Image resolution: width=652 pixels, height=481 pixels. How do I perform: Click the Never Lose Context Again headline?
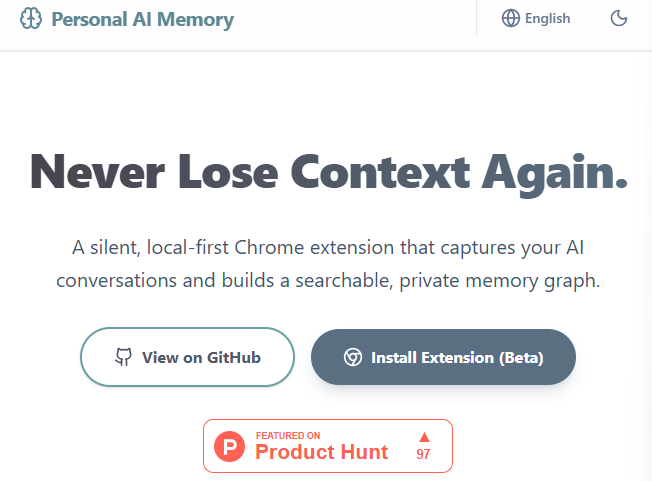328,172
